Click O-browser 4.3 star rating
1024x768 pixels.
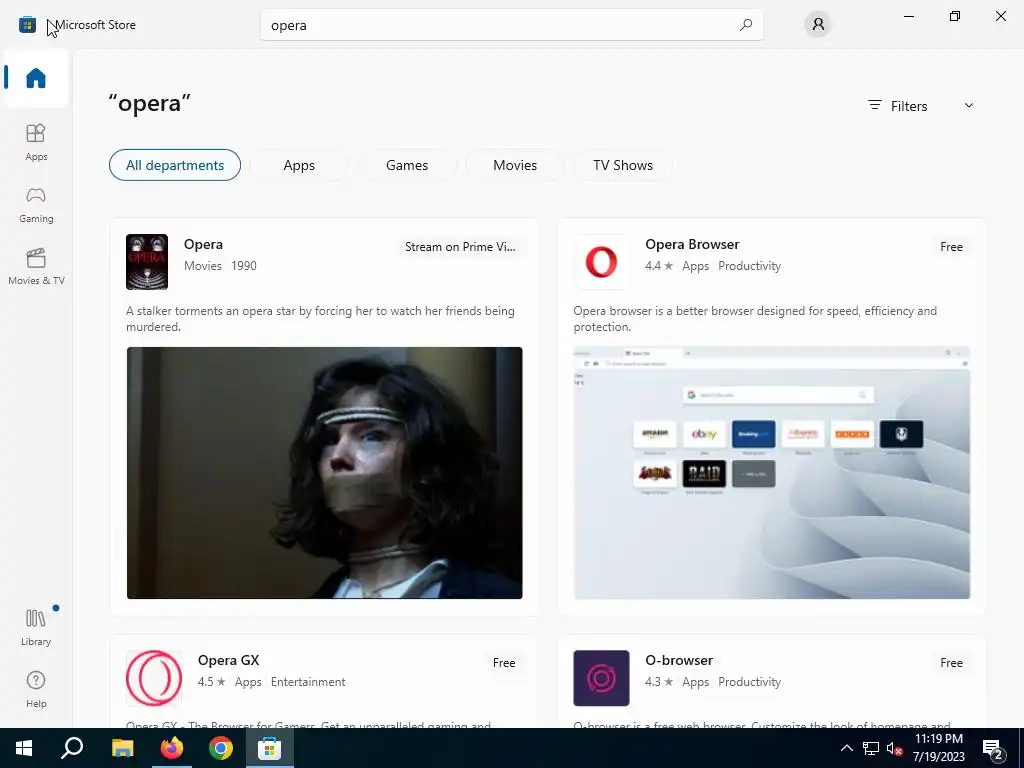coord(659,682)
